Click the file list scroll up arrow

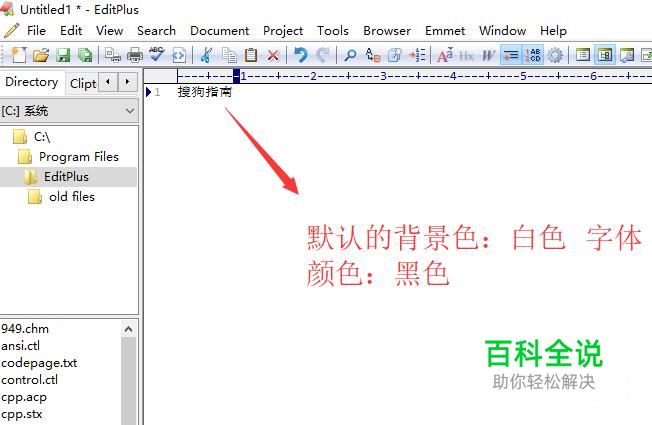[128, 329]
